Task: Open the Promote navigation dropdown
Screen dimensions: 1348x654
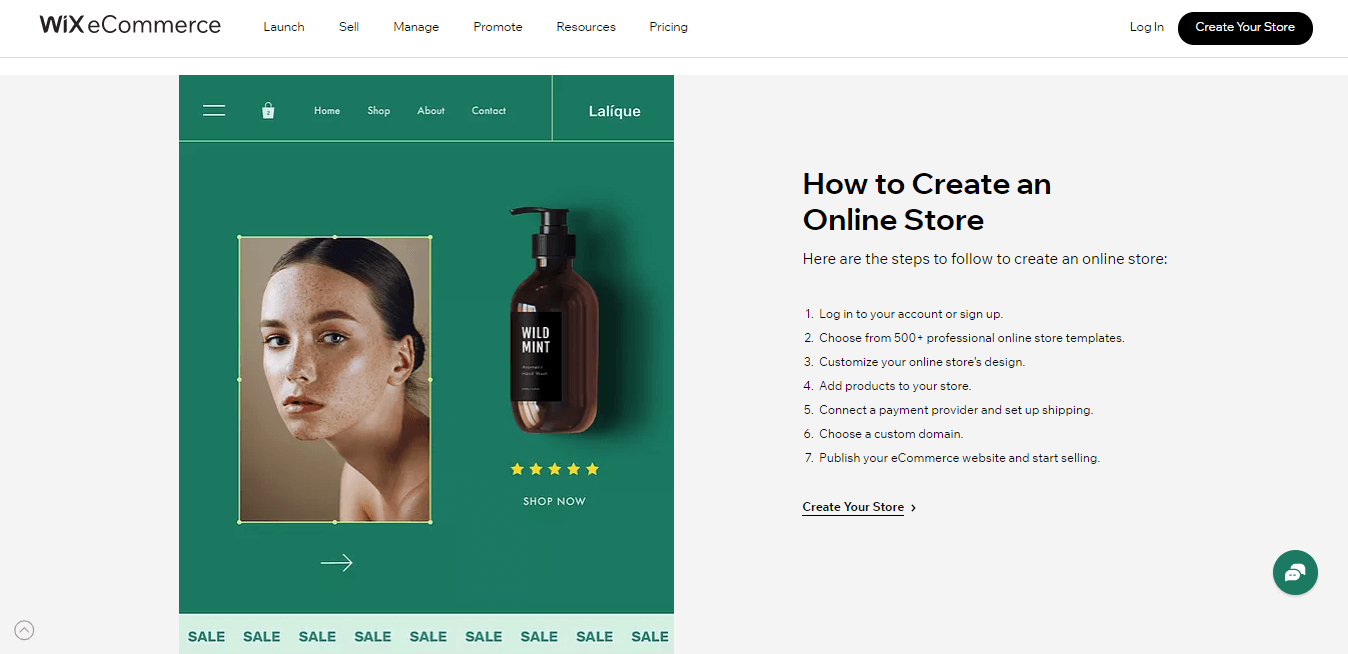Action: [x=497, y=27]
